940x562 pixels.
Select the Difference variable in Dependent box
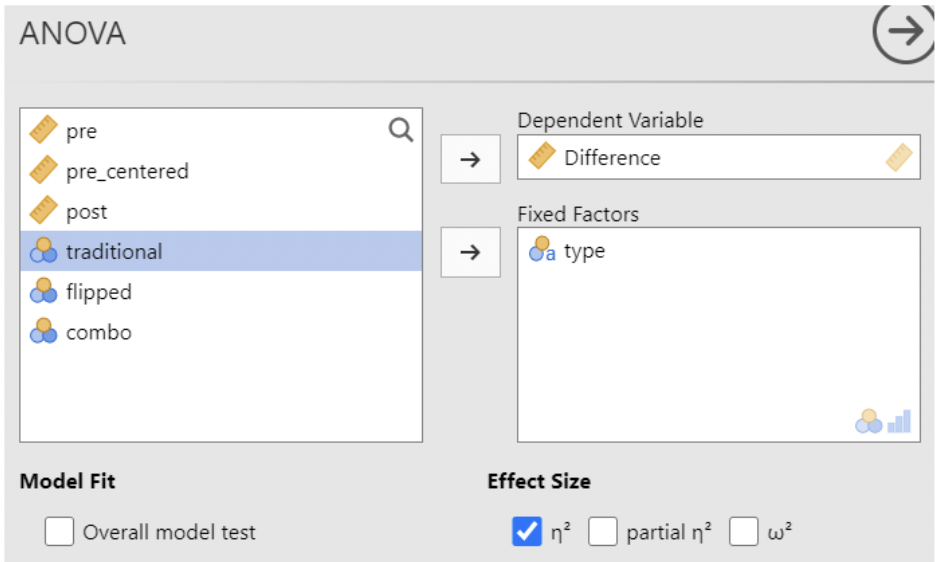pyautogui.click(x=612, y=158)
